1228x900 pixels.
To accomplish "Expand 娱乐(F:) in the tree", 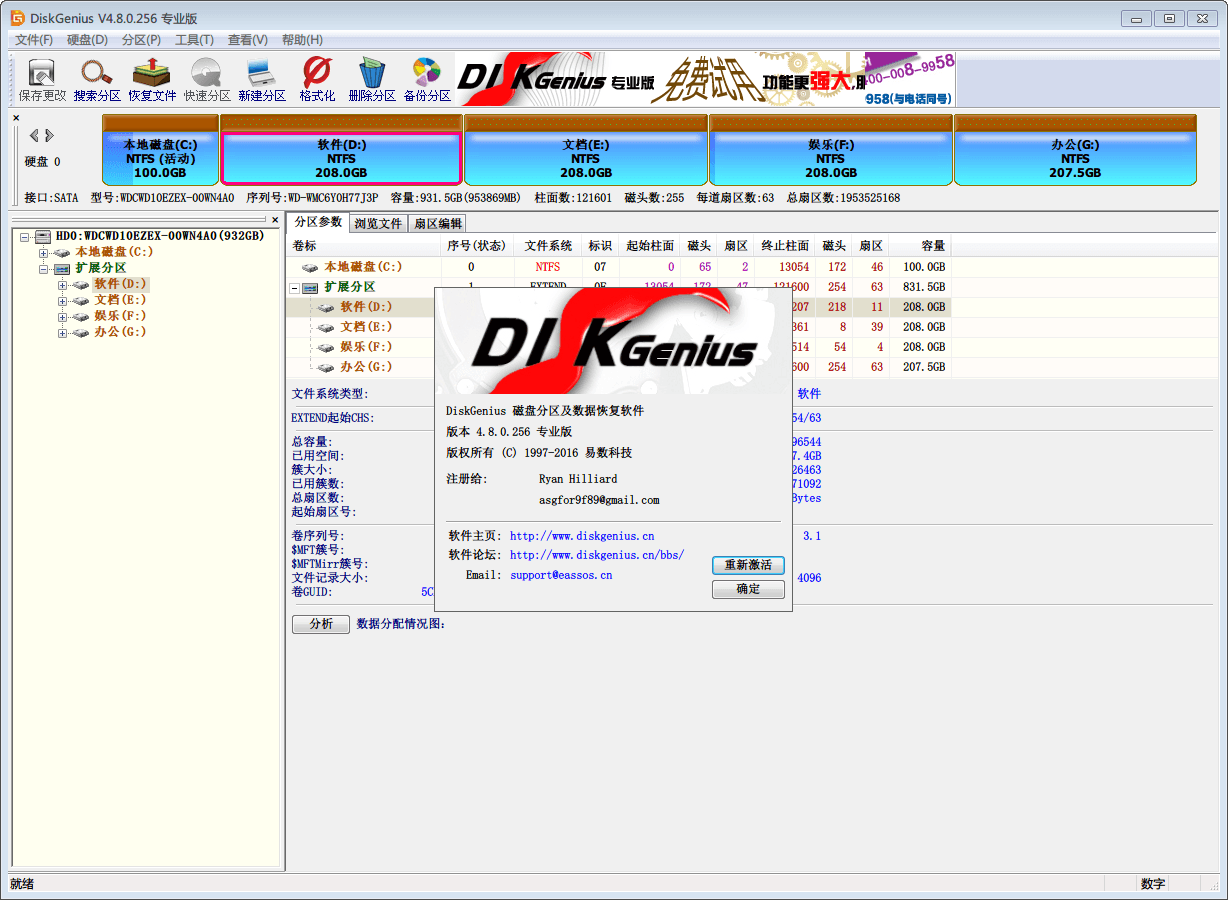I will click(x=62, y=317).
